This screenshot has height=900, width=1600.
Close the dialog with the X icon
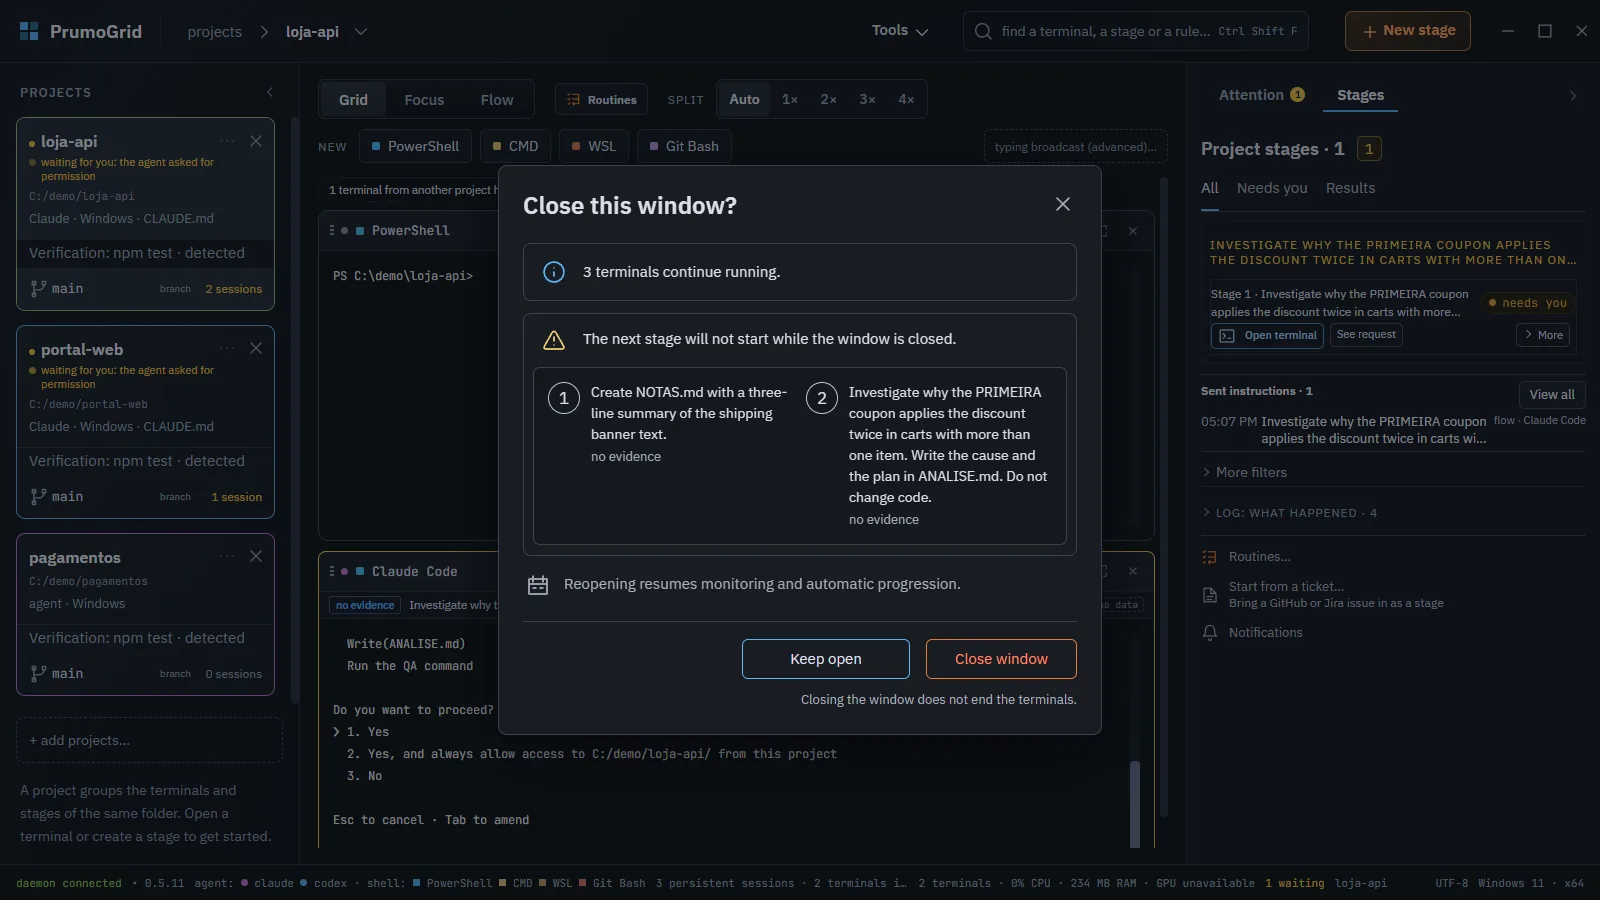coord(1062,204)
